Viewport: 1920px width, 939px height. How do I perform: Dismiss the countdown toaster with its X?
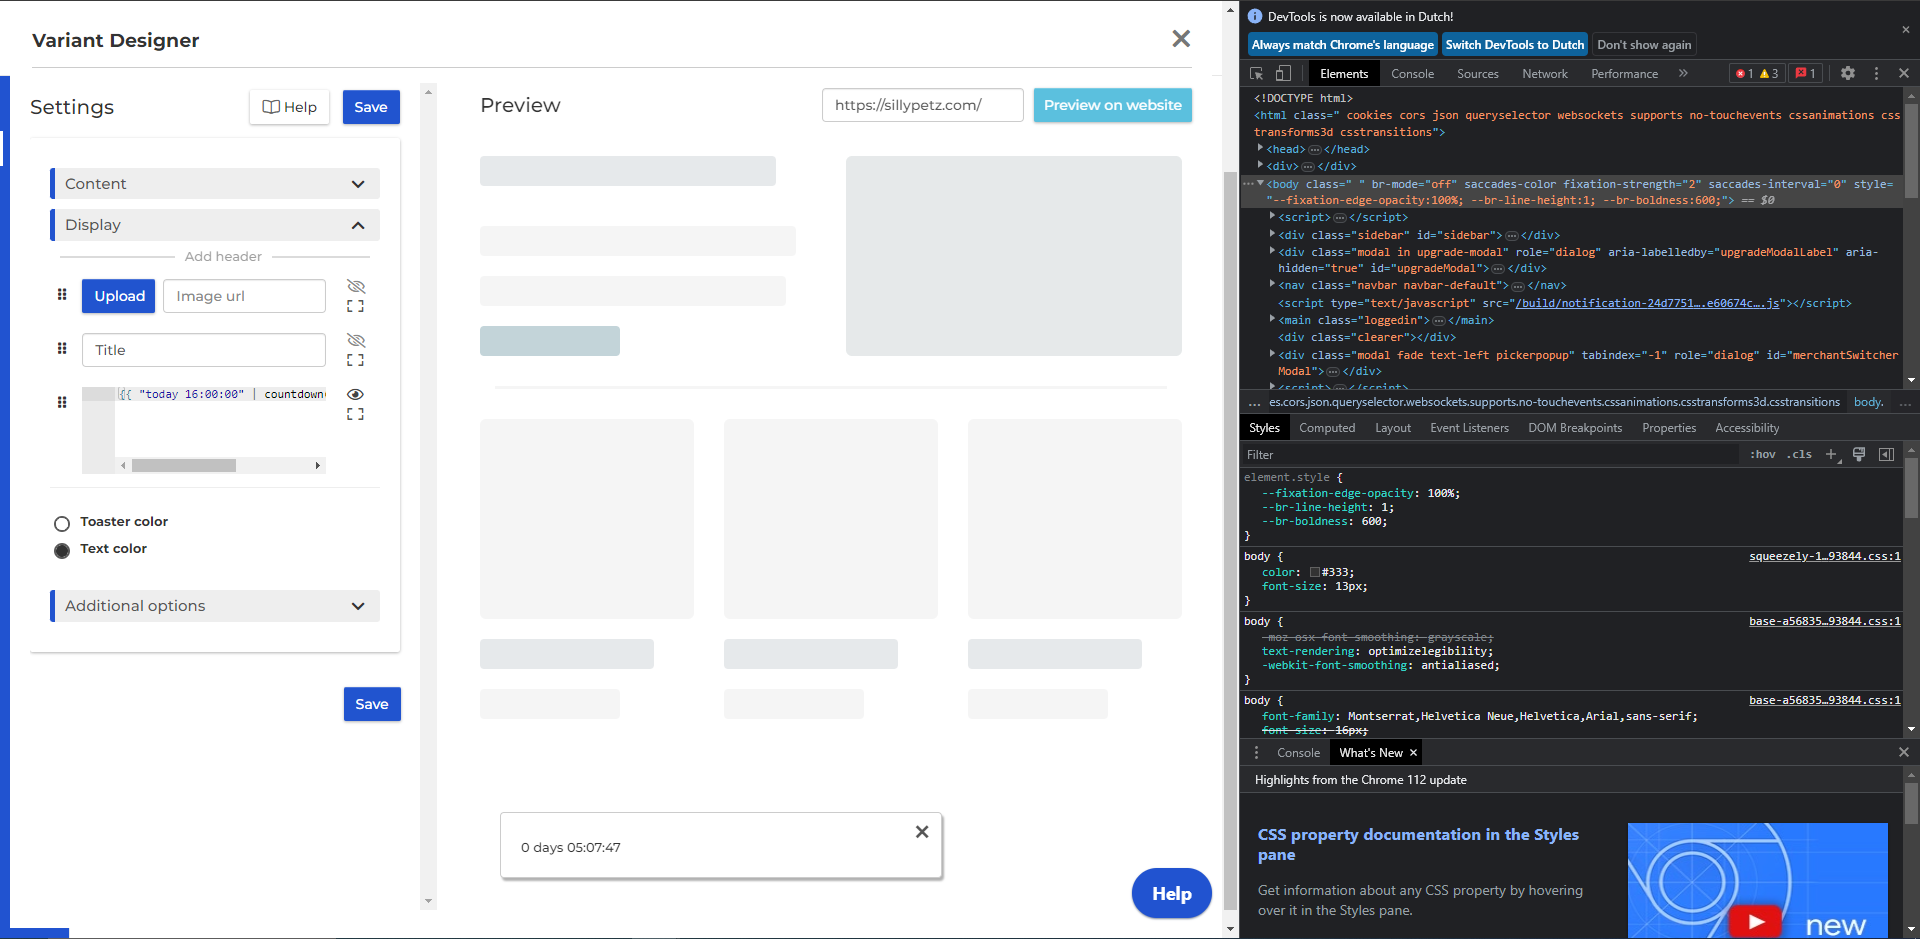(x=922, y=832)
